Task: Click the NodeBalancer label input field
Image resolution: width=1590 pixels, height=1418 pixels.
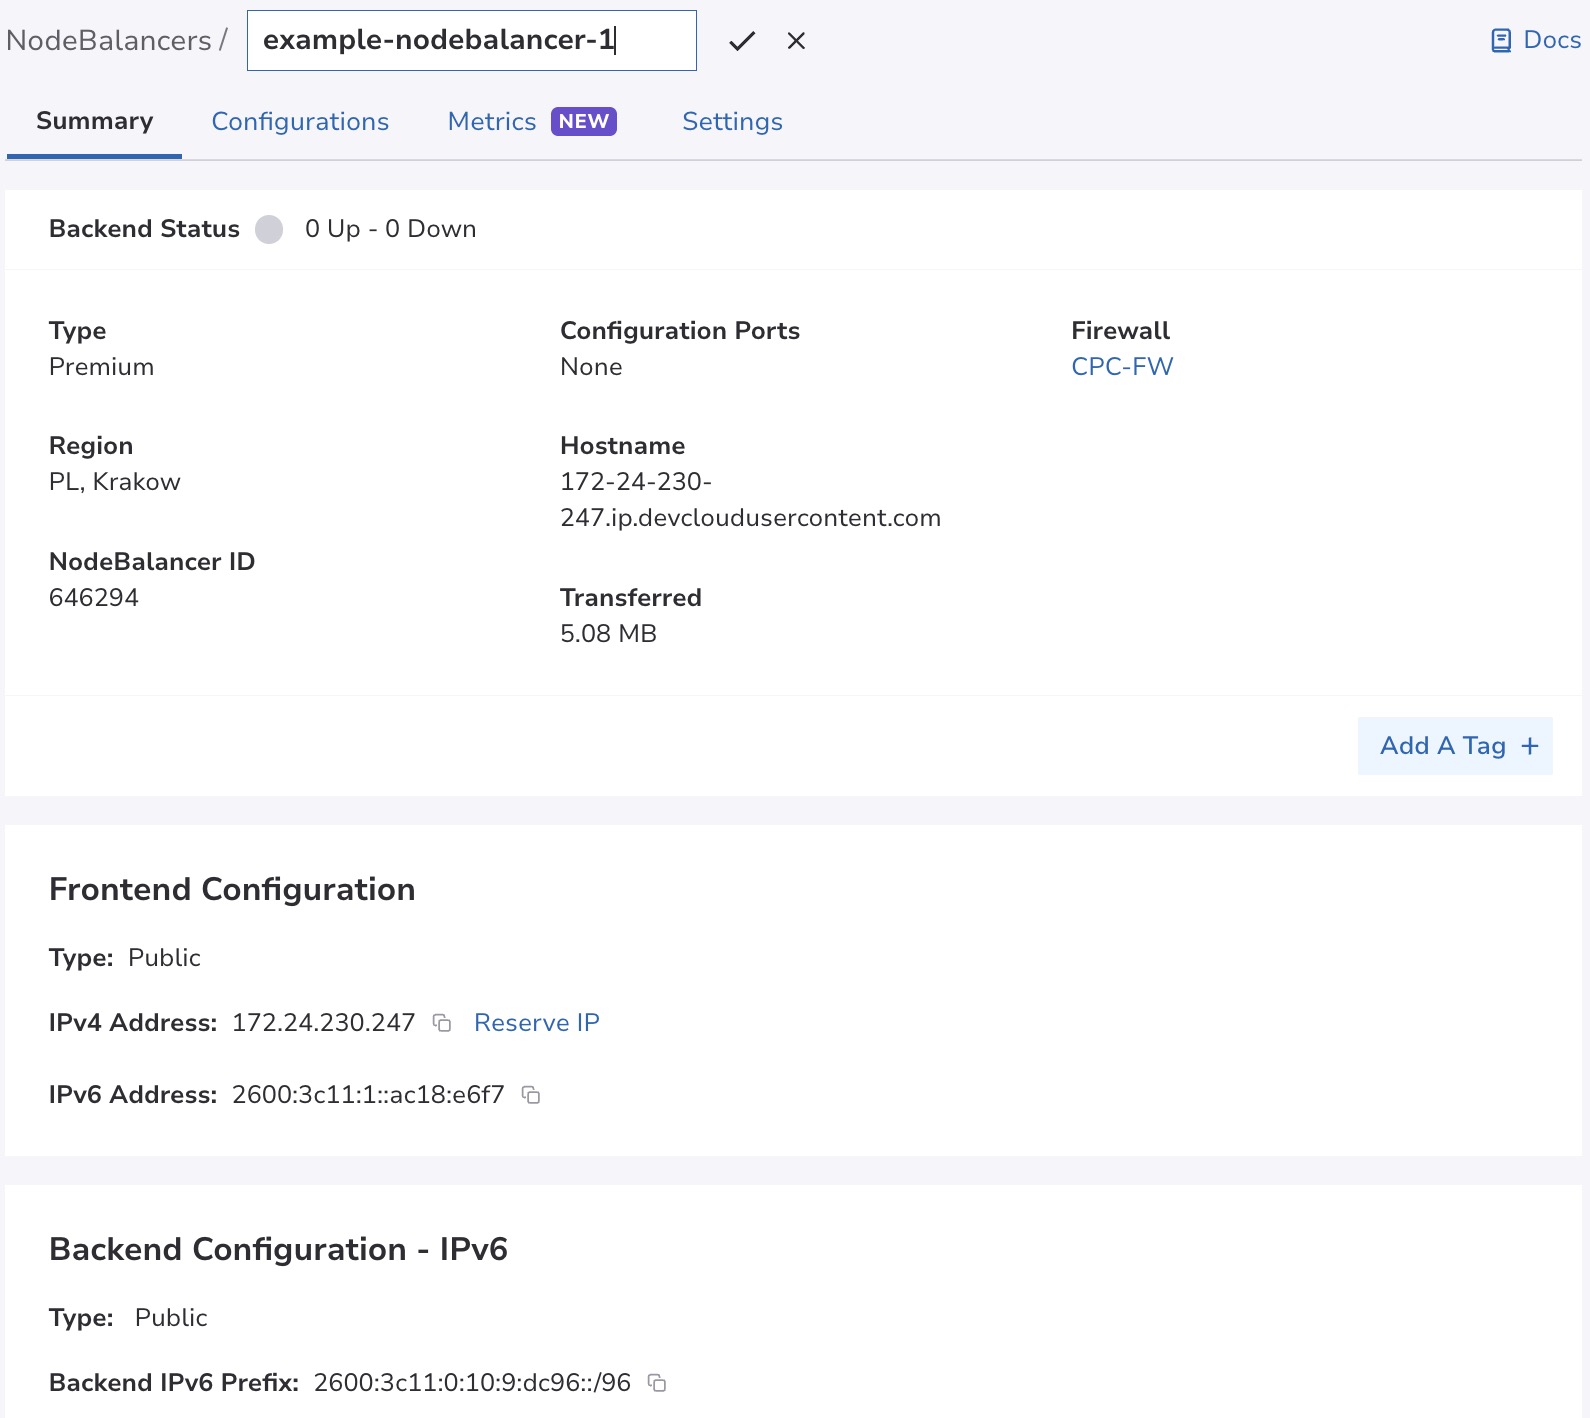Action: pyautogui.click(x=472, y=41)
